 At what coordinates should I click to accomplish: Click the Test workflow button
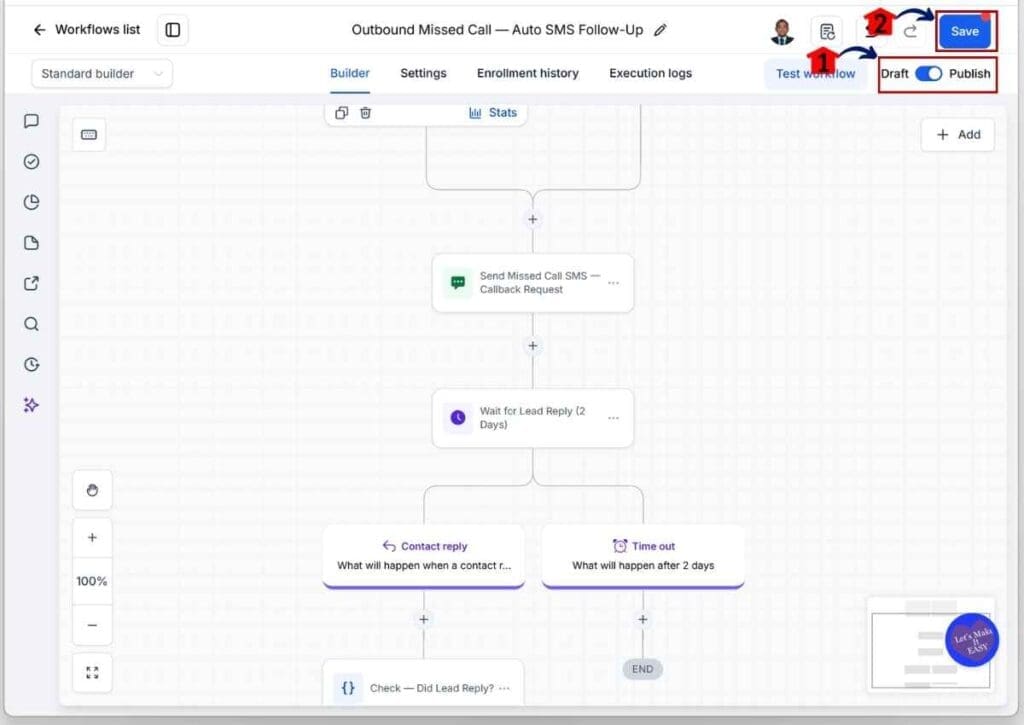pyautogui.click(x=815, y=74)
